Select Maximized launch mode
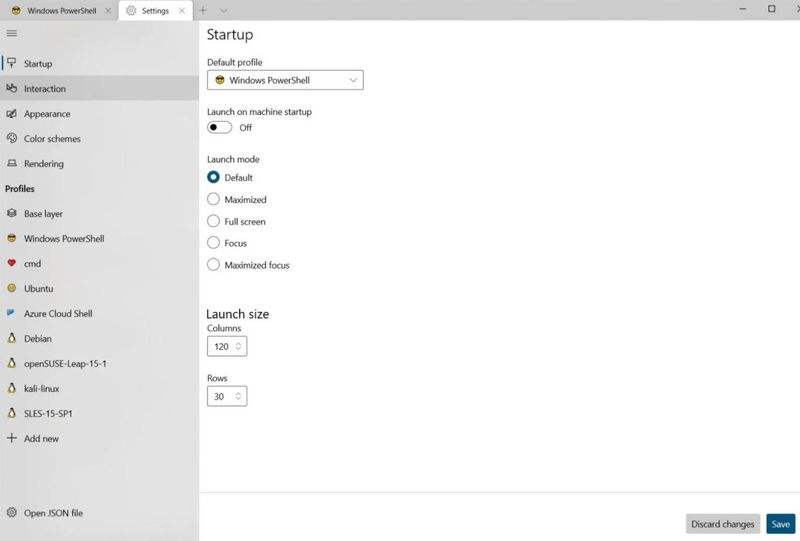The height and width of the screenshot is (541, 800). tap(213, 200)
